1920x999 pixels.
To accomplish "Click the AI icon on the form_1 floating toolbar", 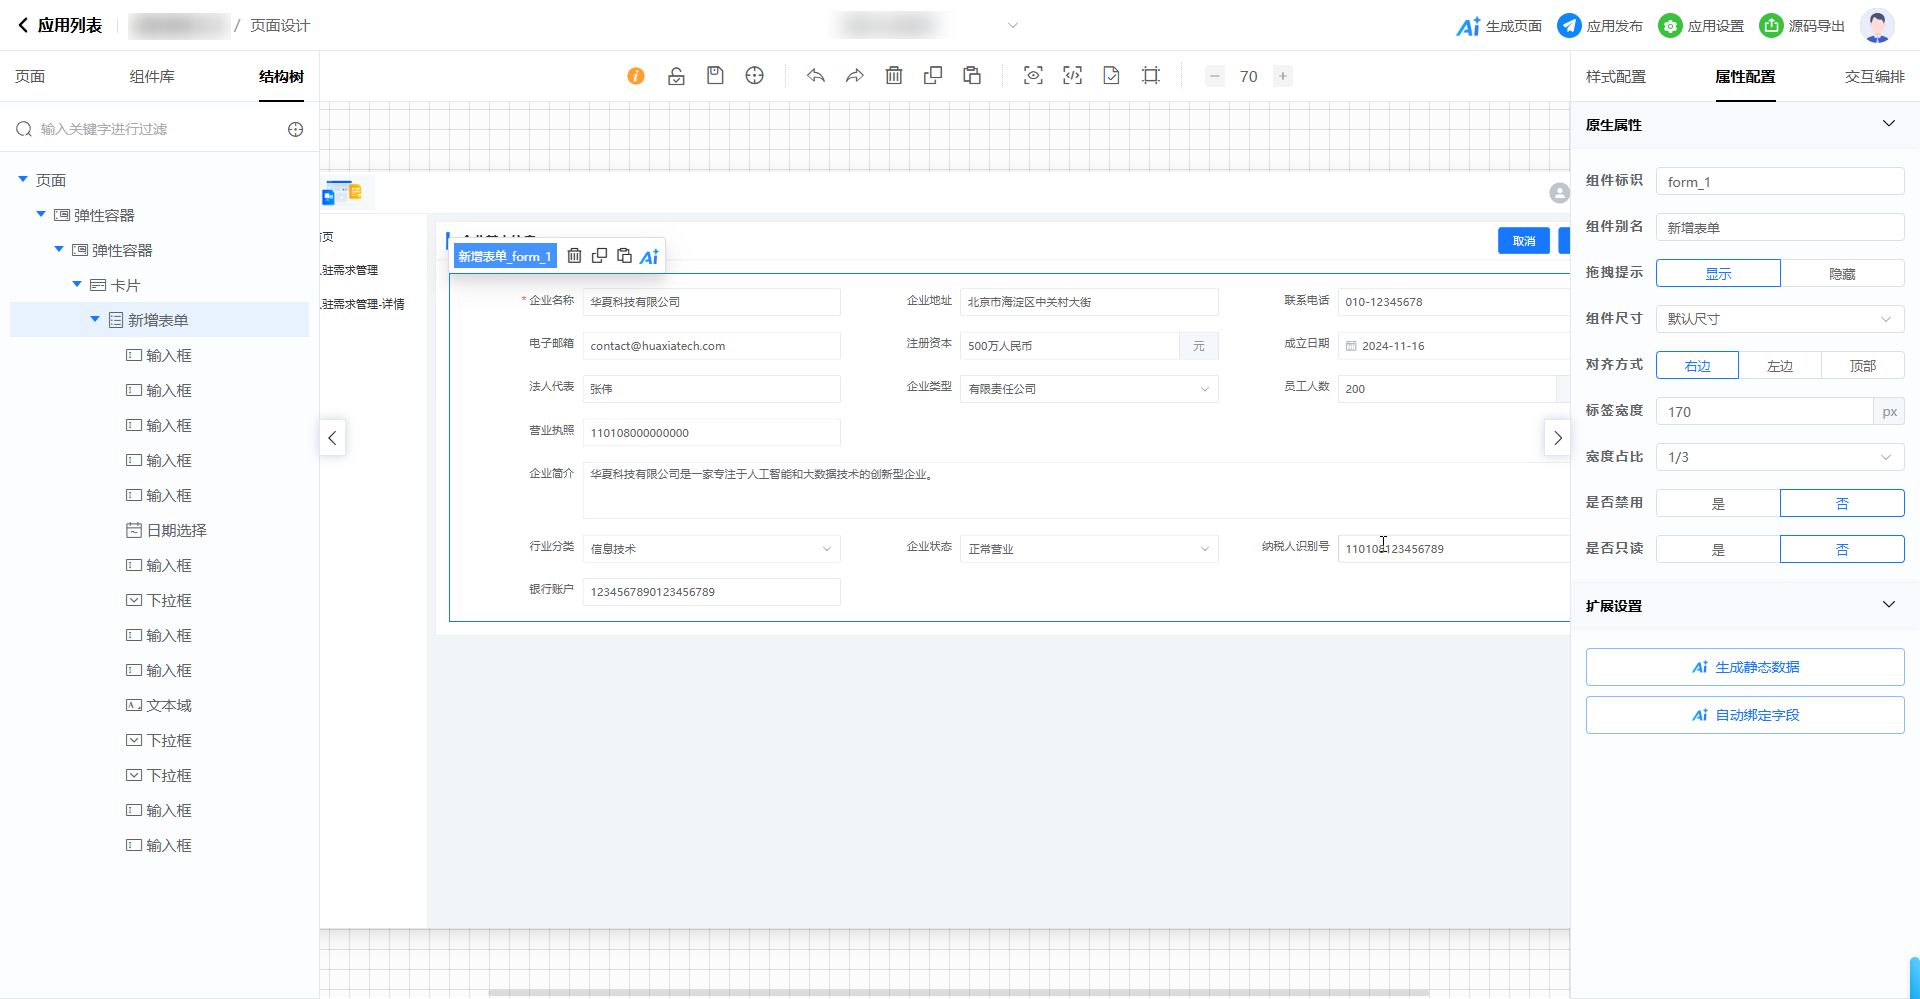I will click(x=649, y=257).
